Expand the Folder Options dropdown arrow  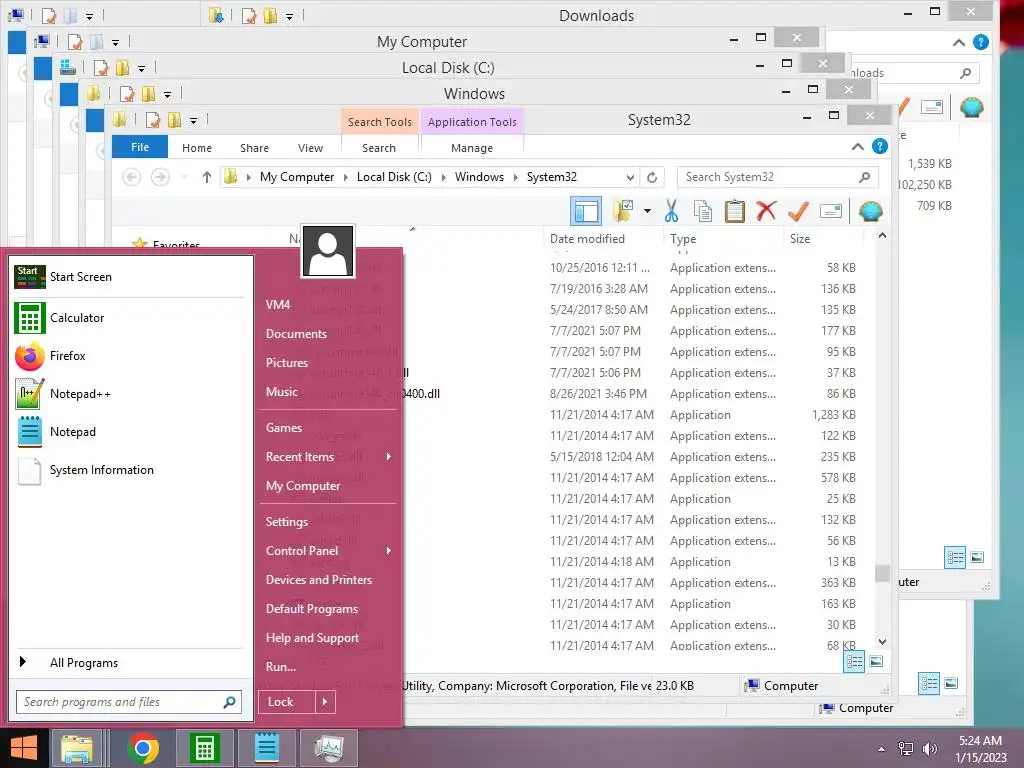647,211
